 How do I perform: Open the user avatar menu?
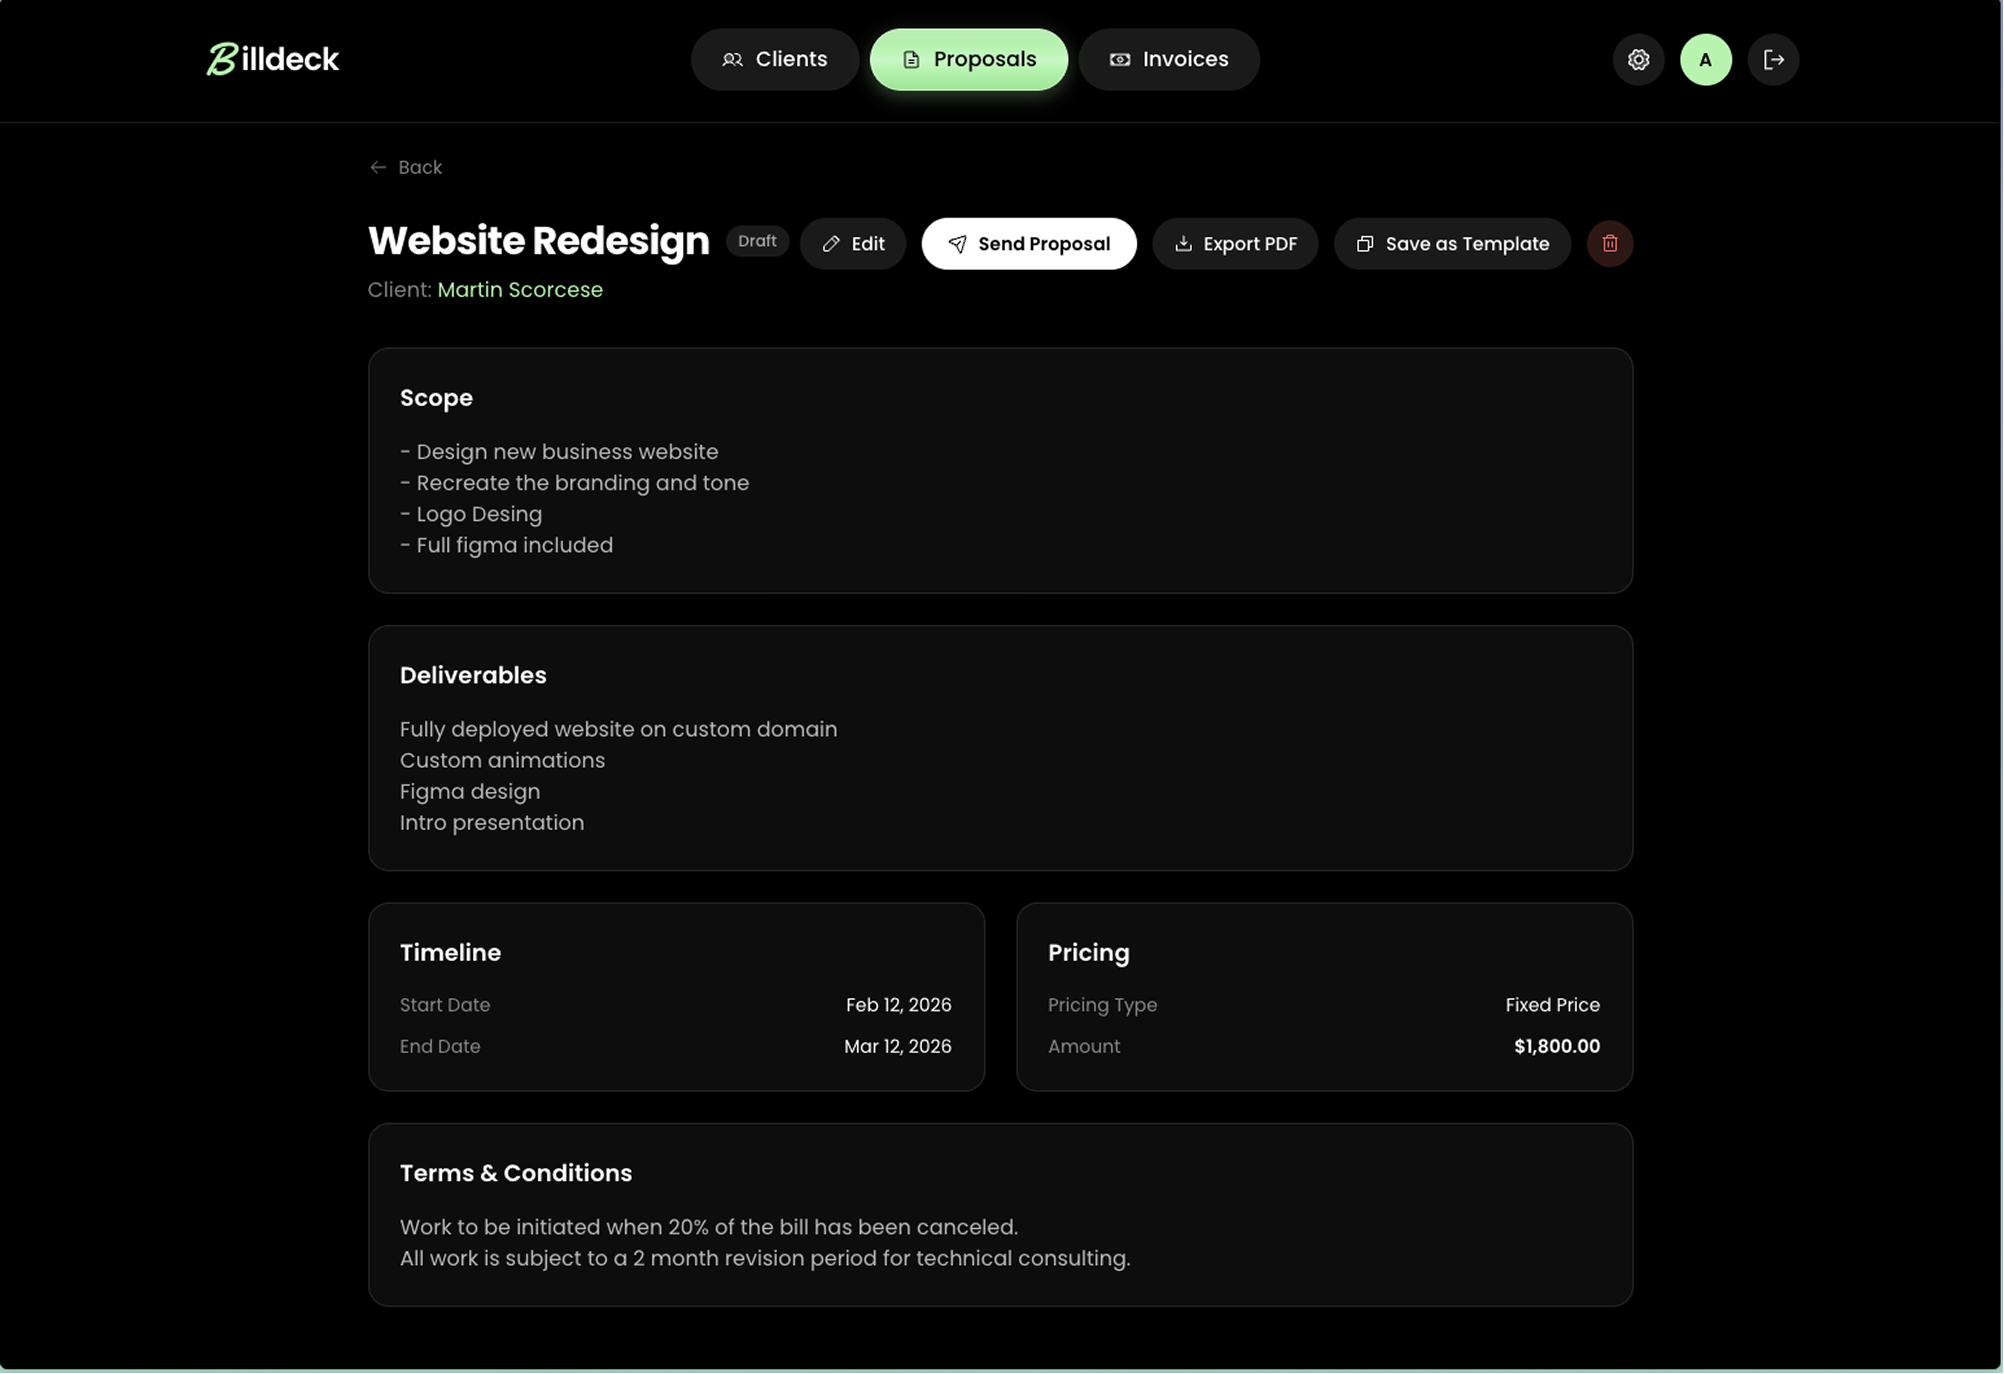1705,59
